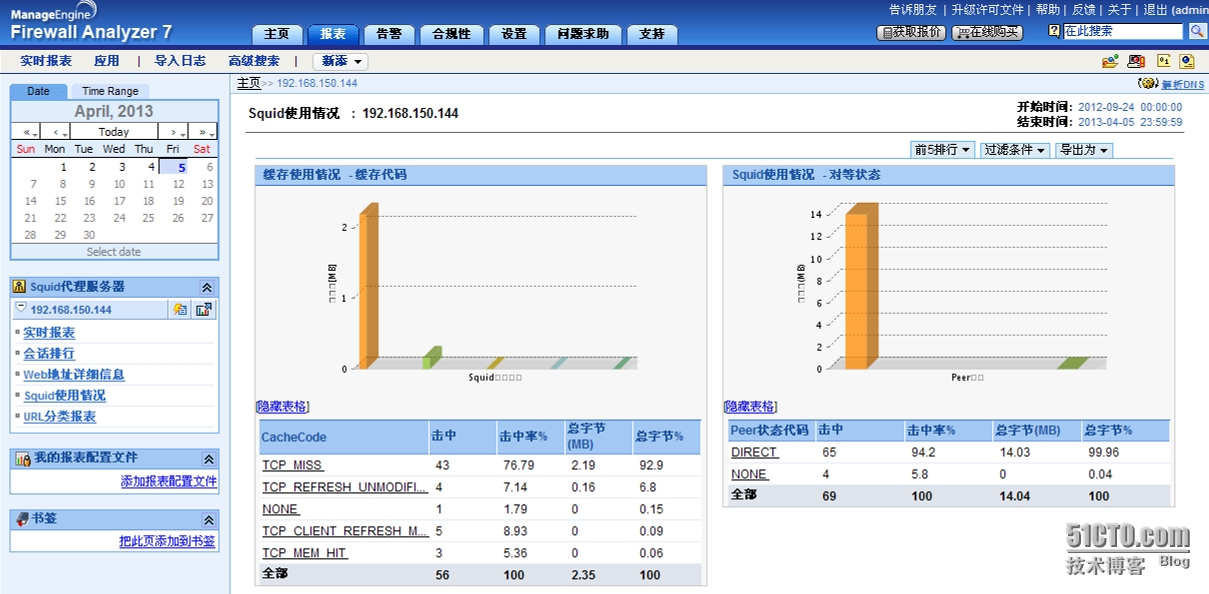Viewport: 1209px width, 594px height.
Task: Open the 导出为 dropdown
Action: click(1085, 150)
